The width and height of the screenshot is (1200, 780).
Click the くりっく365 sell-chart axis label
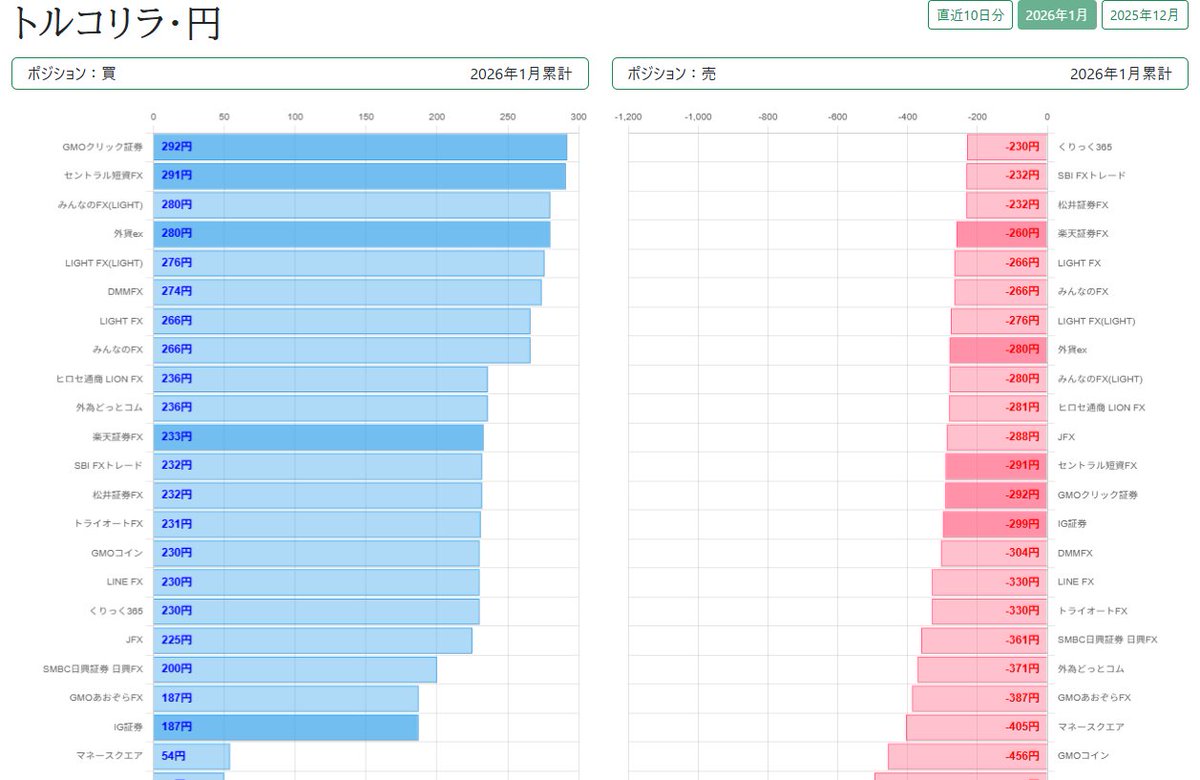[1084, 147]
